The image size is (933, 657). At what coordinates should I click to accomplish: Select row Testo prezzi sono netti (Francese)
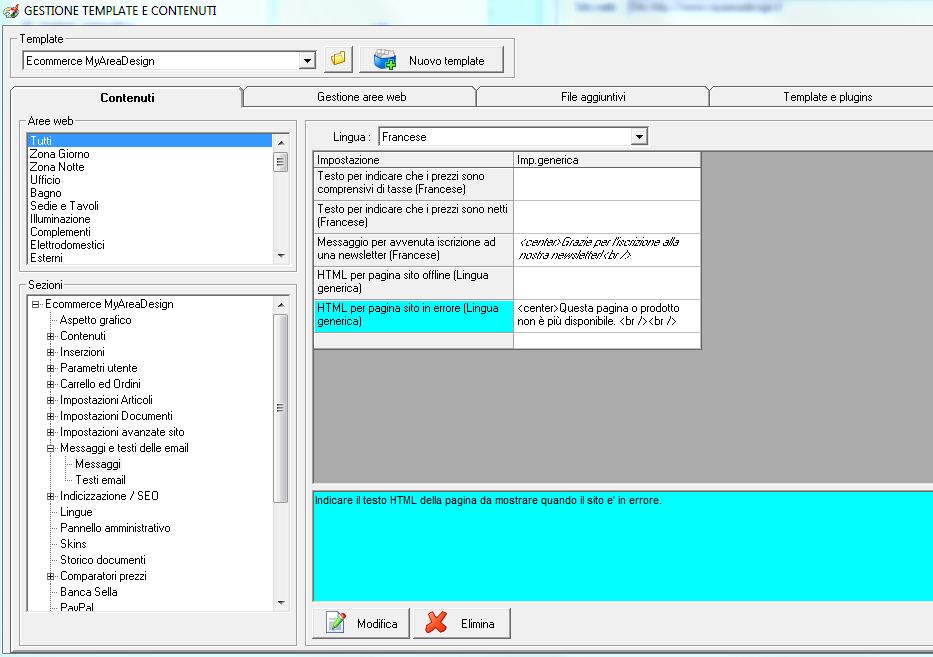point(414,216)
